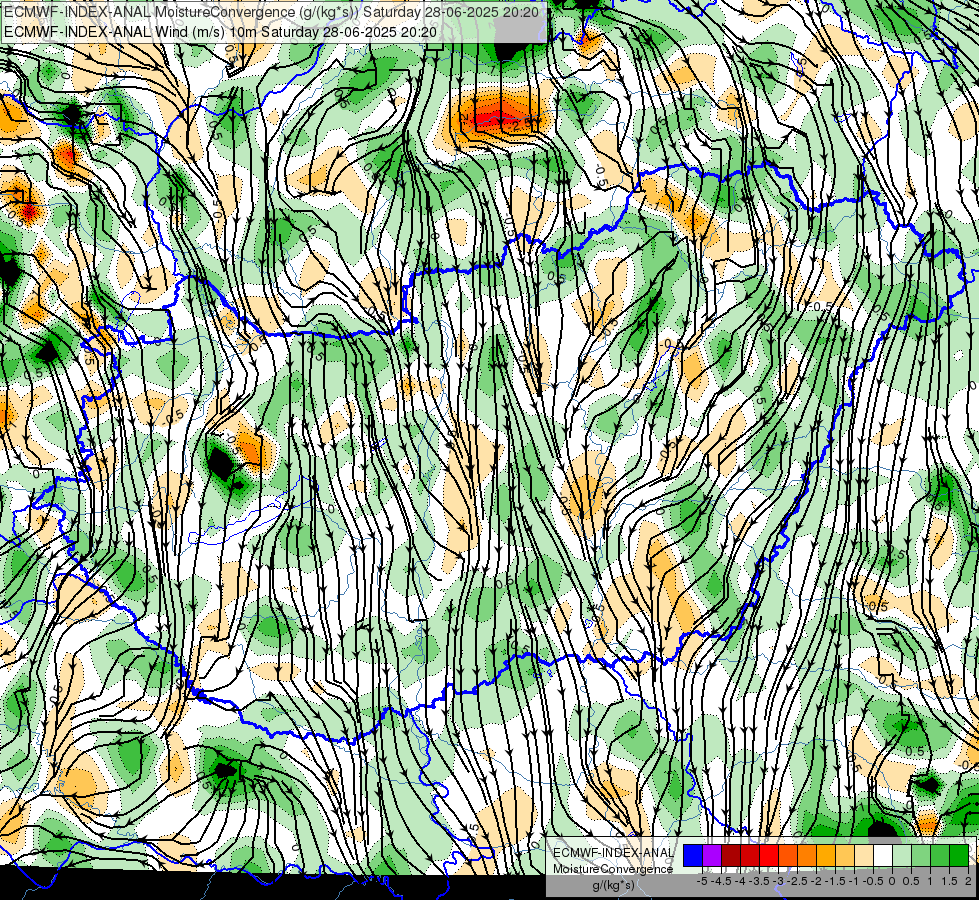Click the '-4' legend scale value
This screenshot has height=900, width=979.
[x=740, y=881]
